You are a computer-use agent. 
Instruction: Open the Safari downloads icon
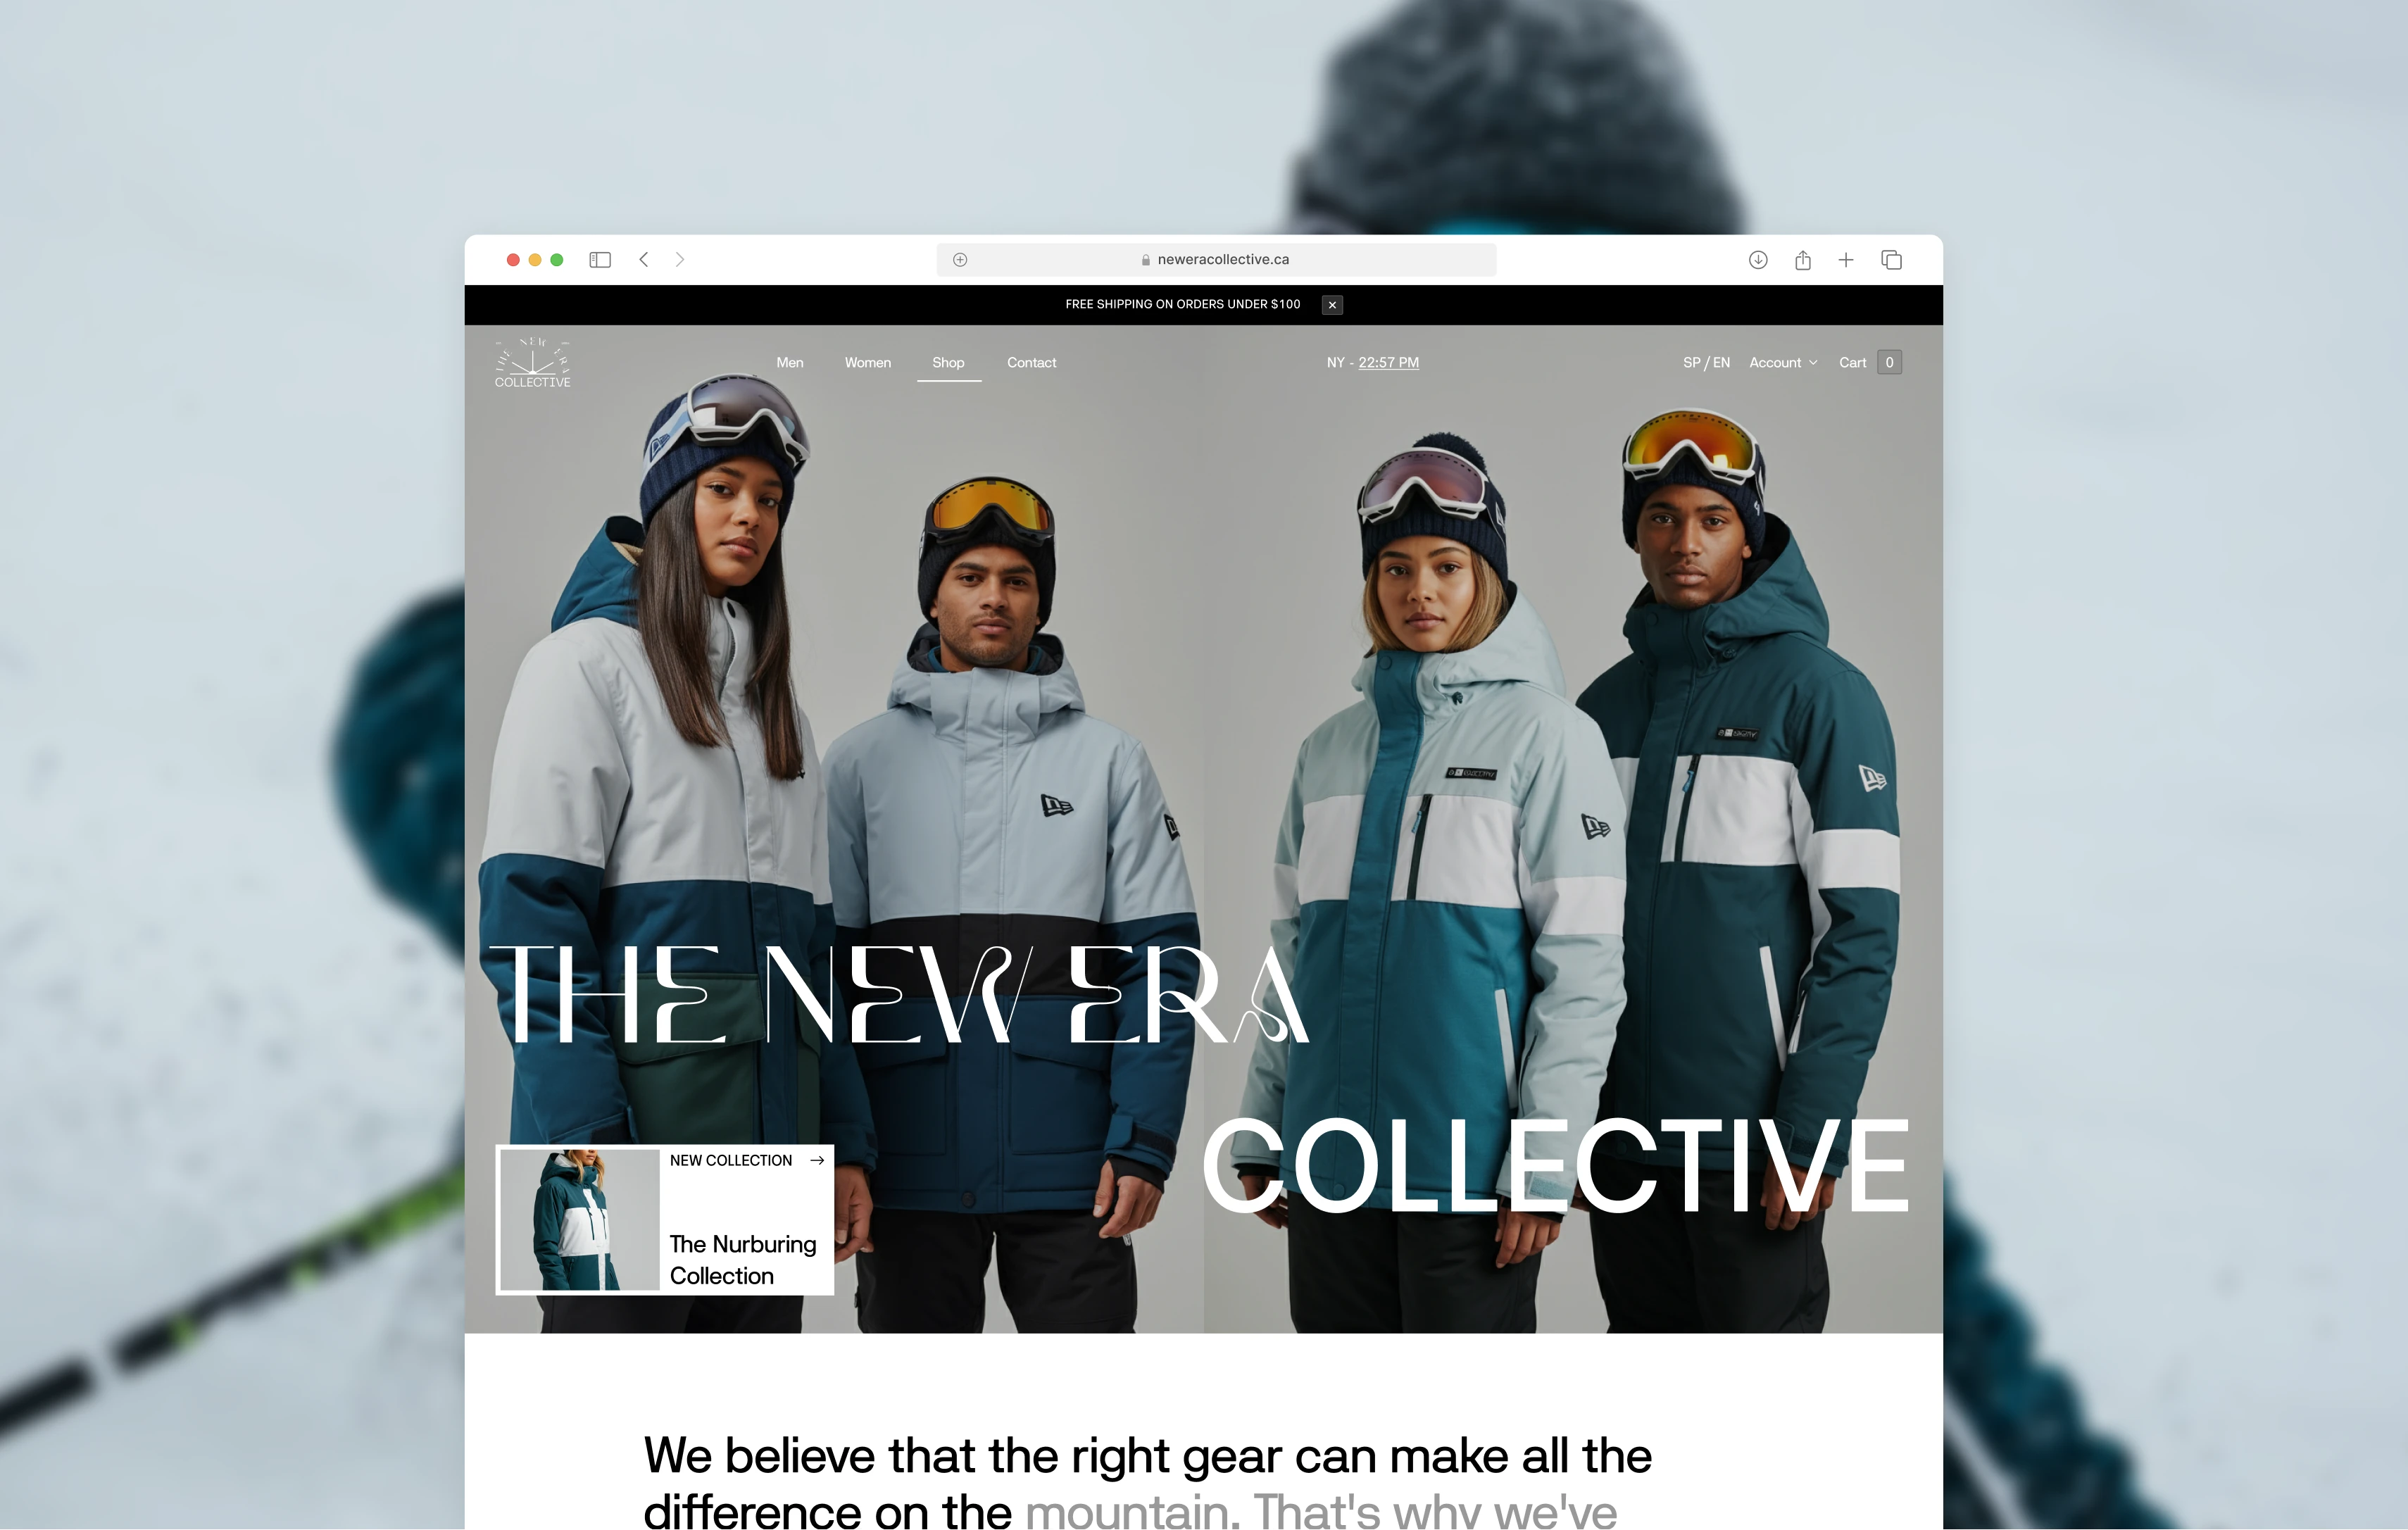1758,260
